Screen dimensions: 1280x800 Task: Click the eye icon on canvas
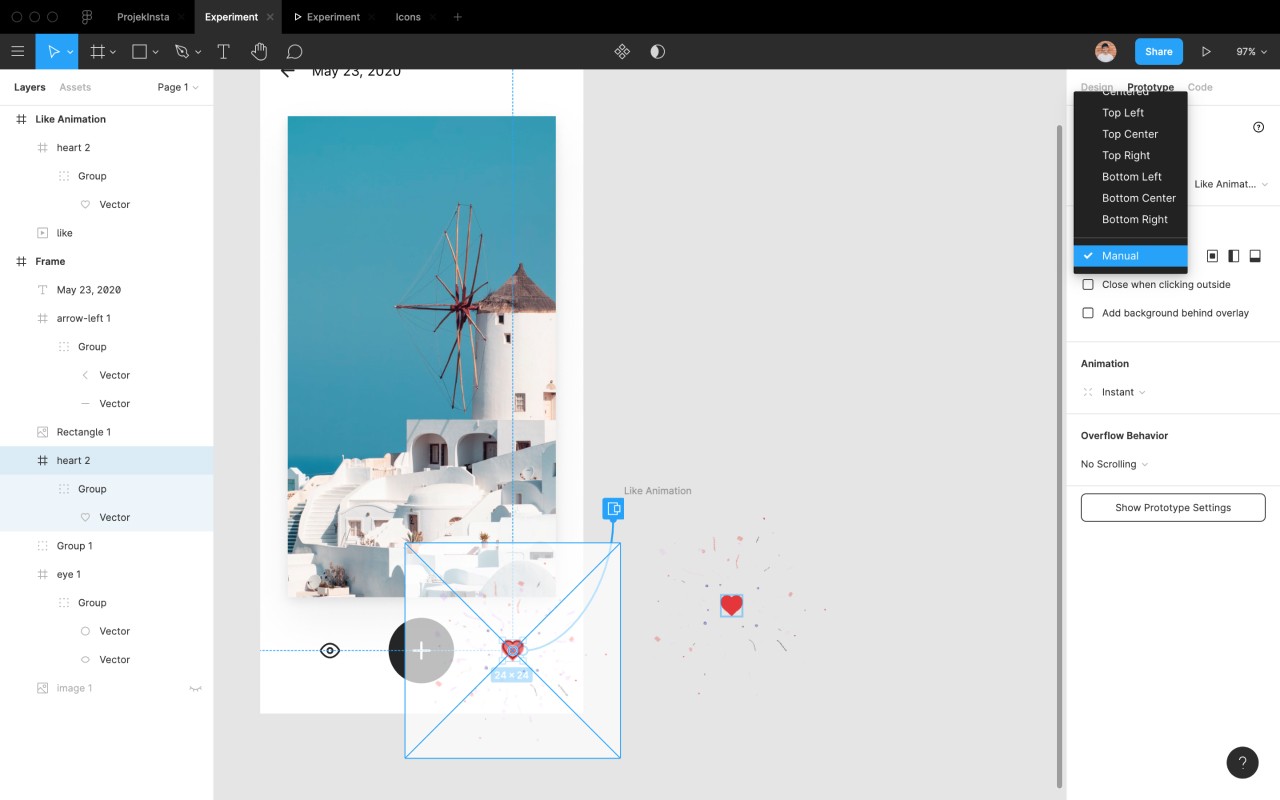click(x=330, y=651)
